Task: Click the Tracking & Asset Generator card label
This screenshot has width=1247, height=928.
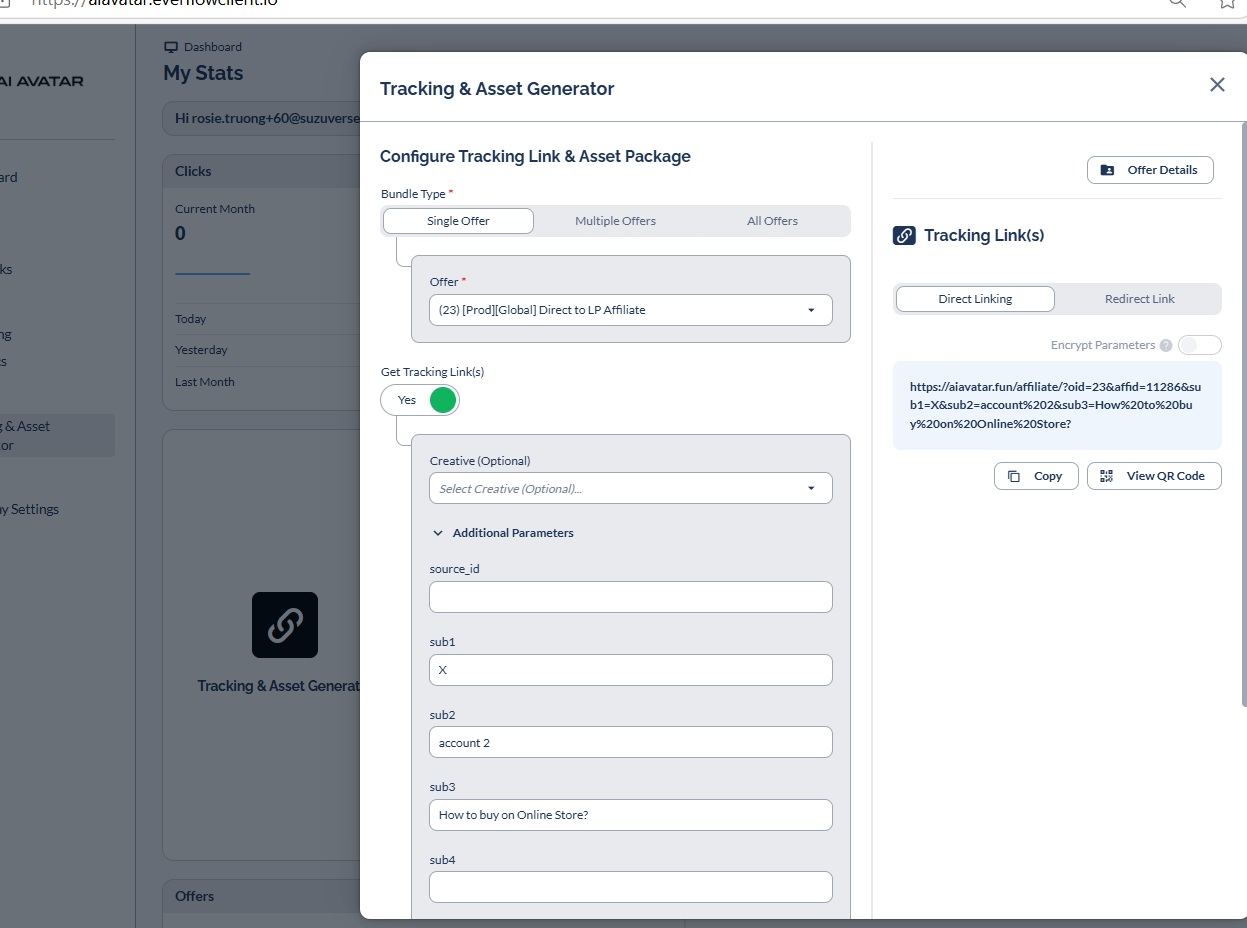Action: click(x=278, y=686)
